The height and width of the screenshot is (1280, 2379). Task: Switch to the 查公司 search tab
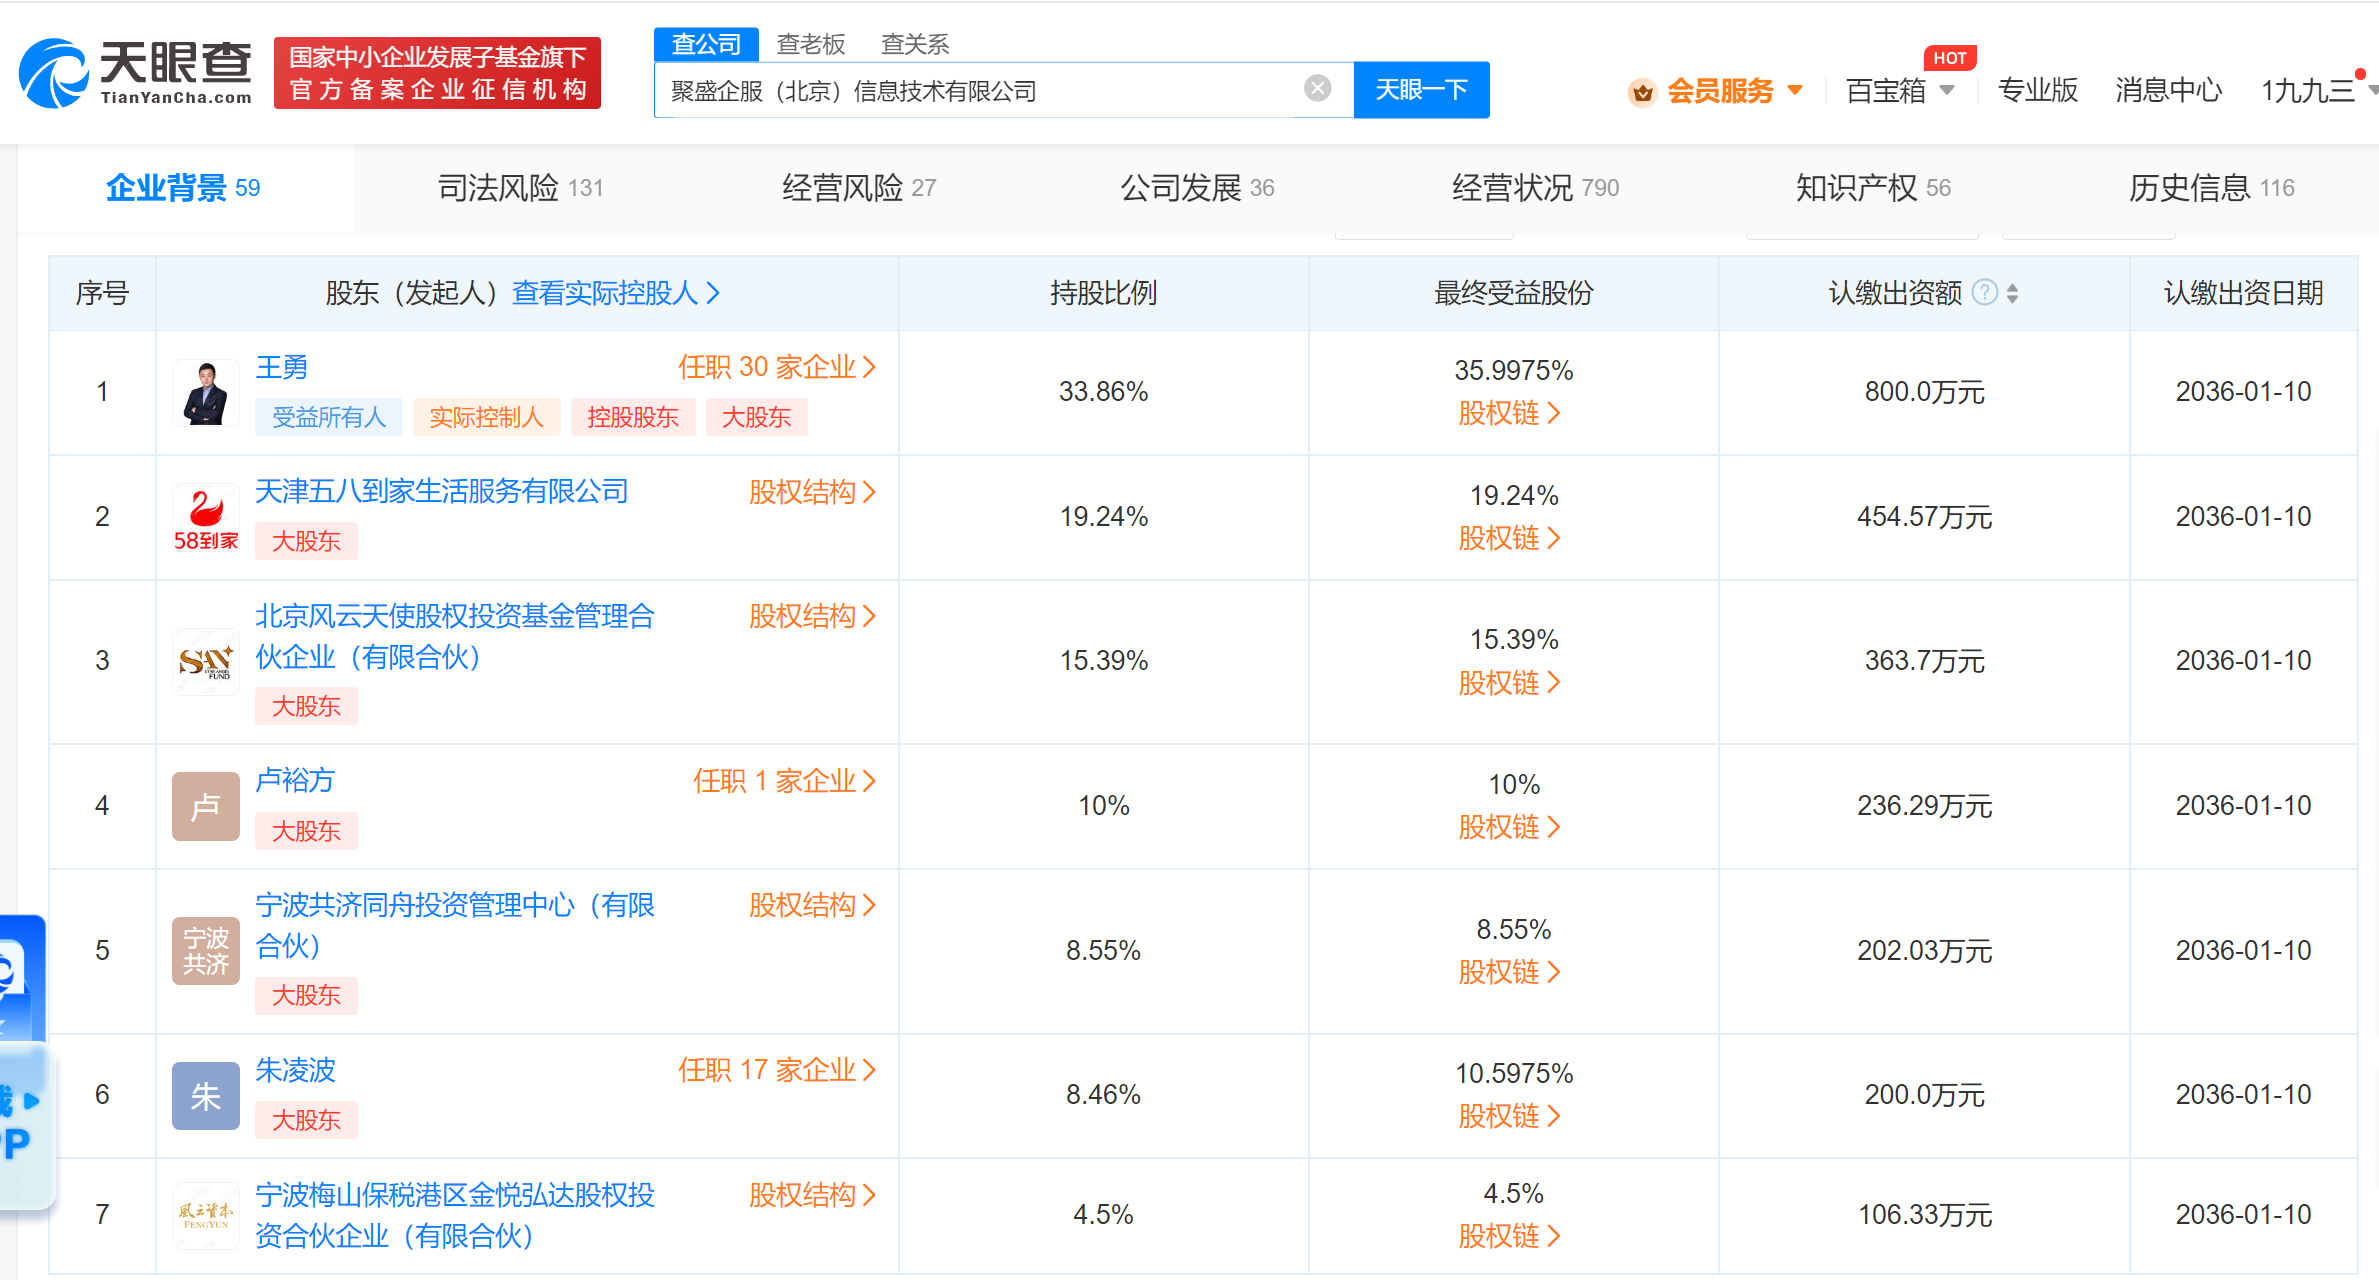click(x=706, y=44)
